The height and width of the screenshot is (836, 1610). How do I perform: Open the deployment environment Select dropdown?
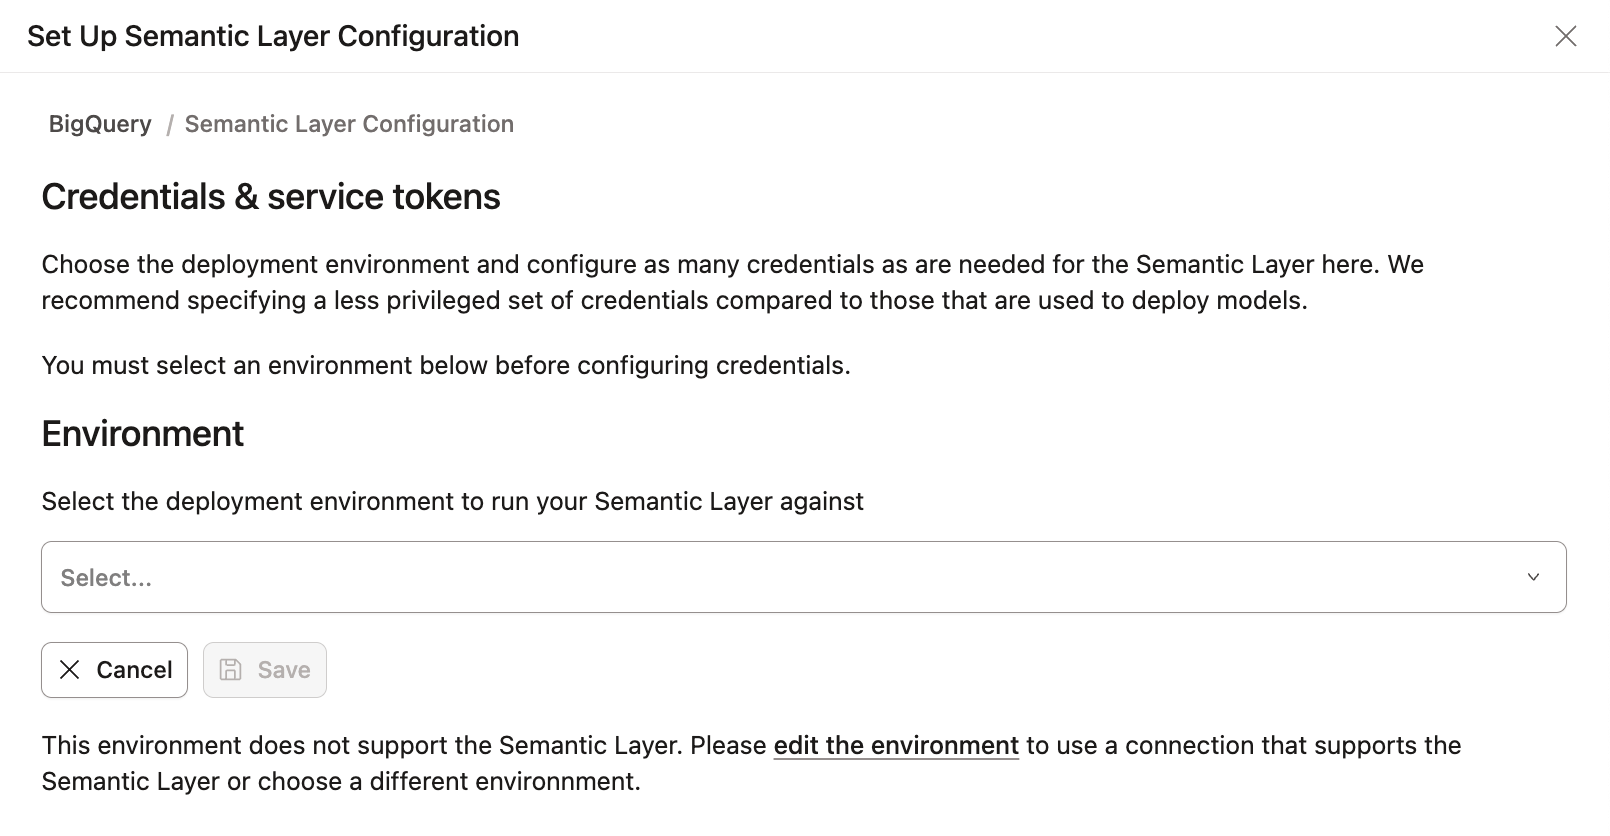pos(800,576)
